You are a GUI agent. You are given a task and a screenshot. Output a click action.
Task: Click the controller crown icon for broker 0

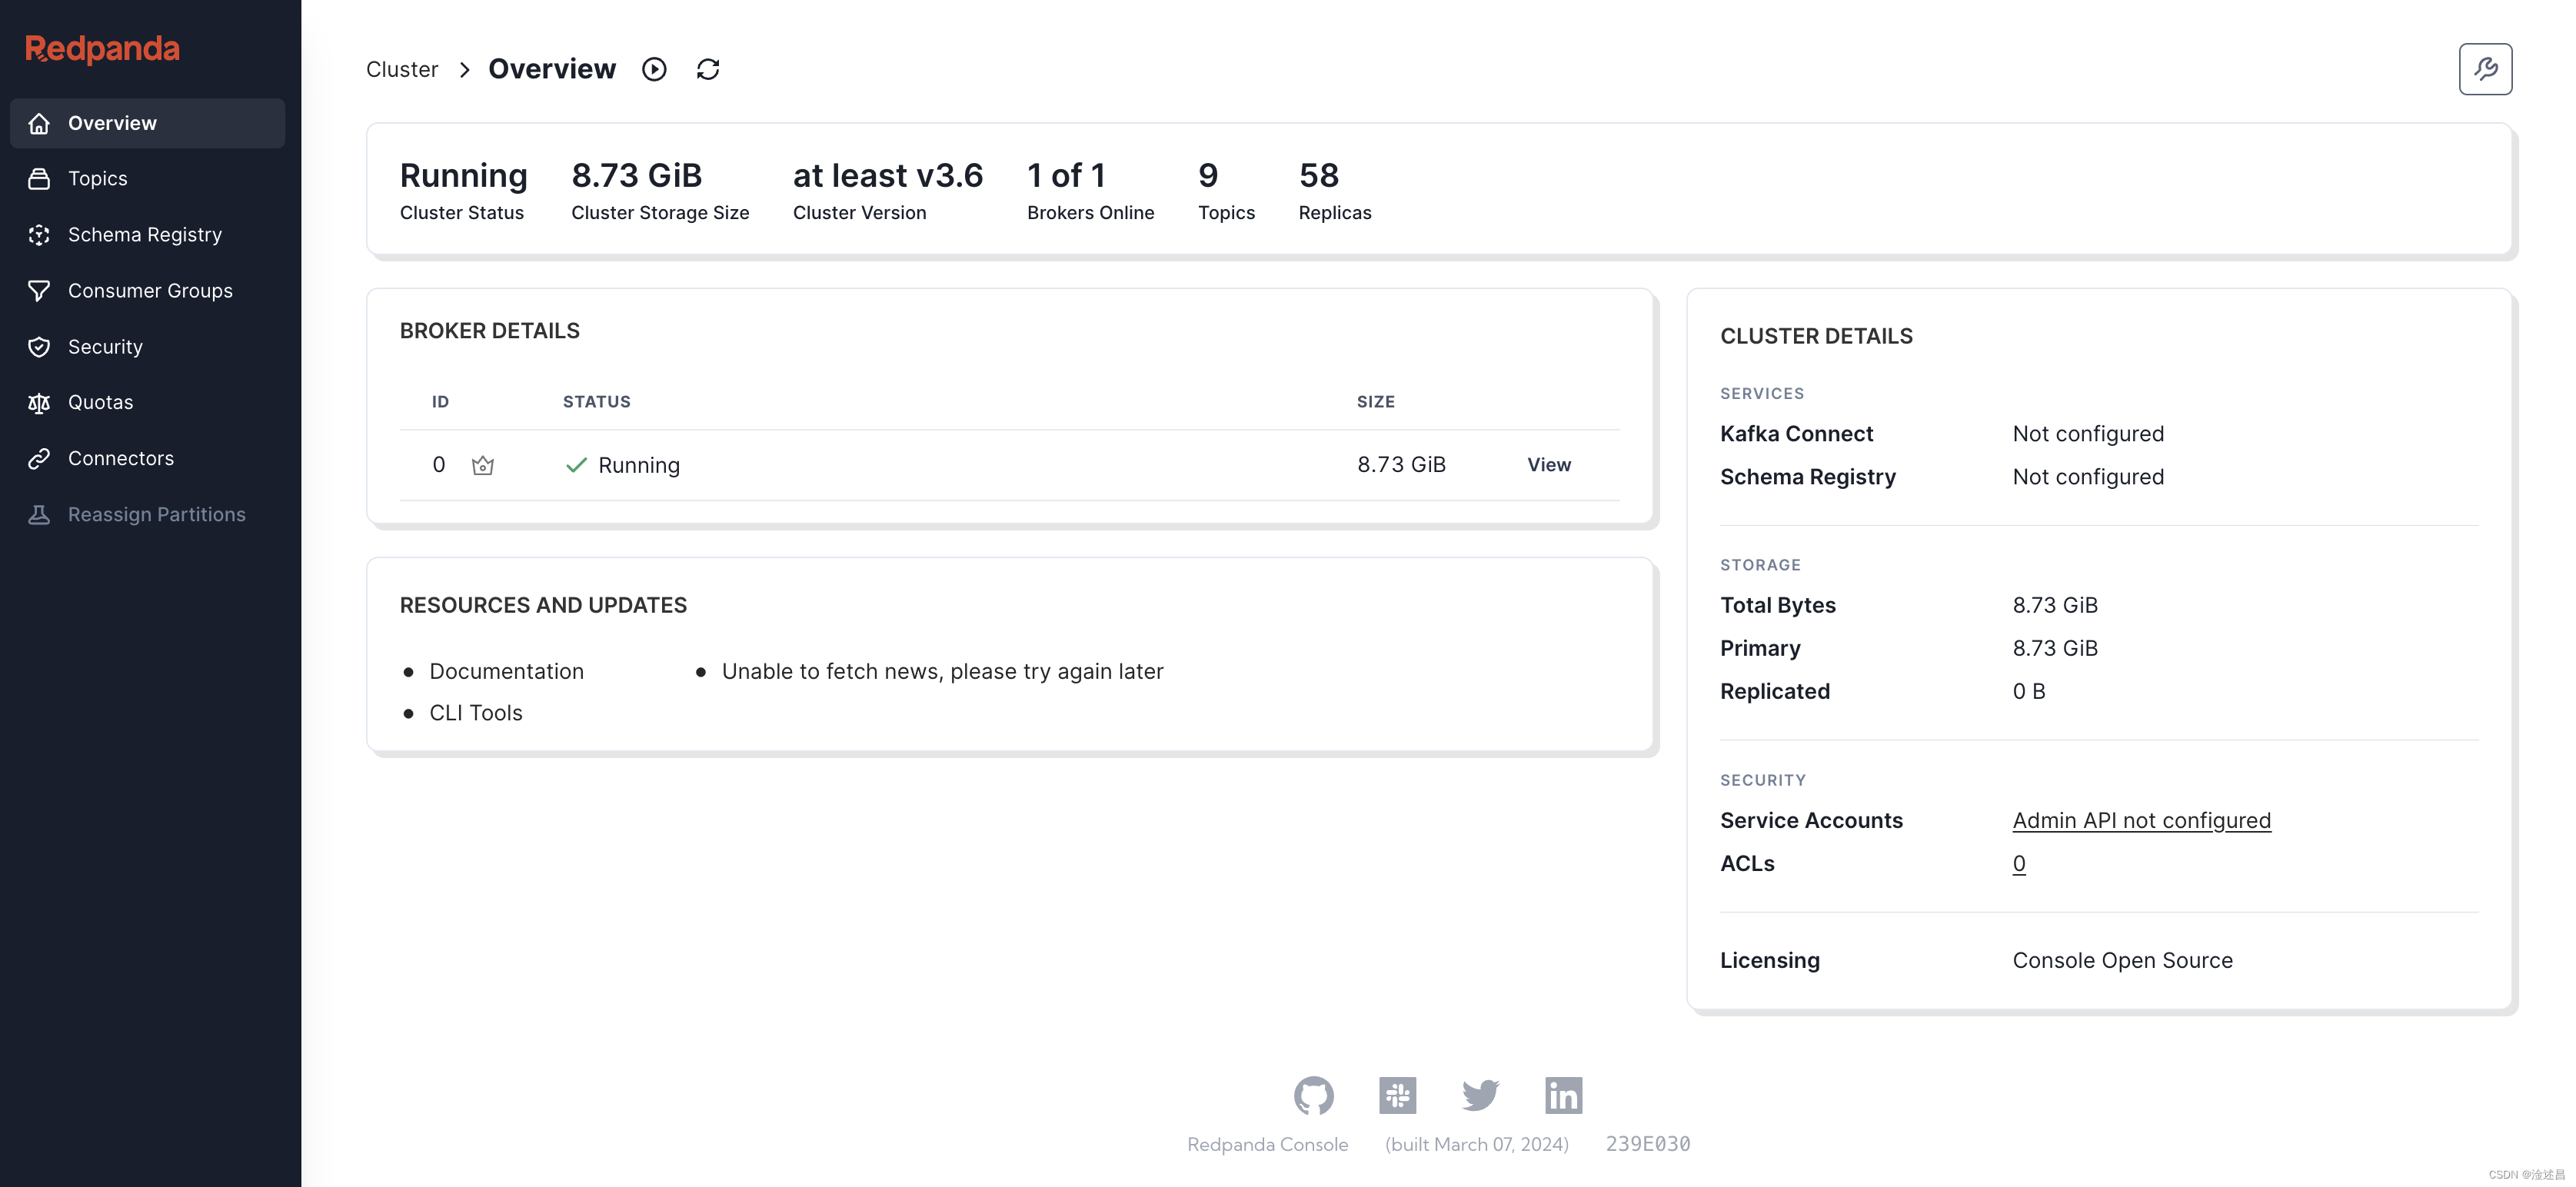pyautogui.click(x=483, y=465)
